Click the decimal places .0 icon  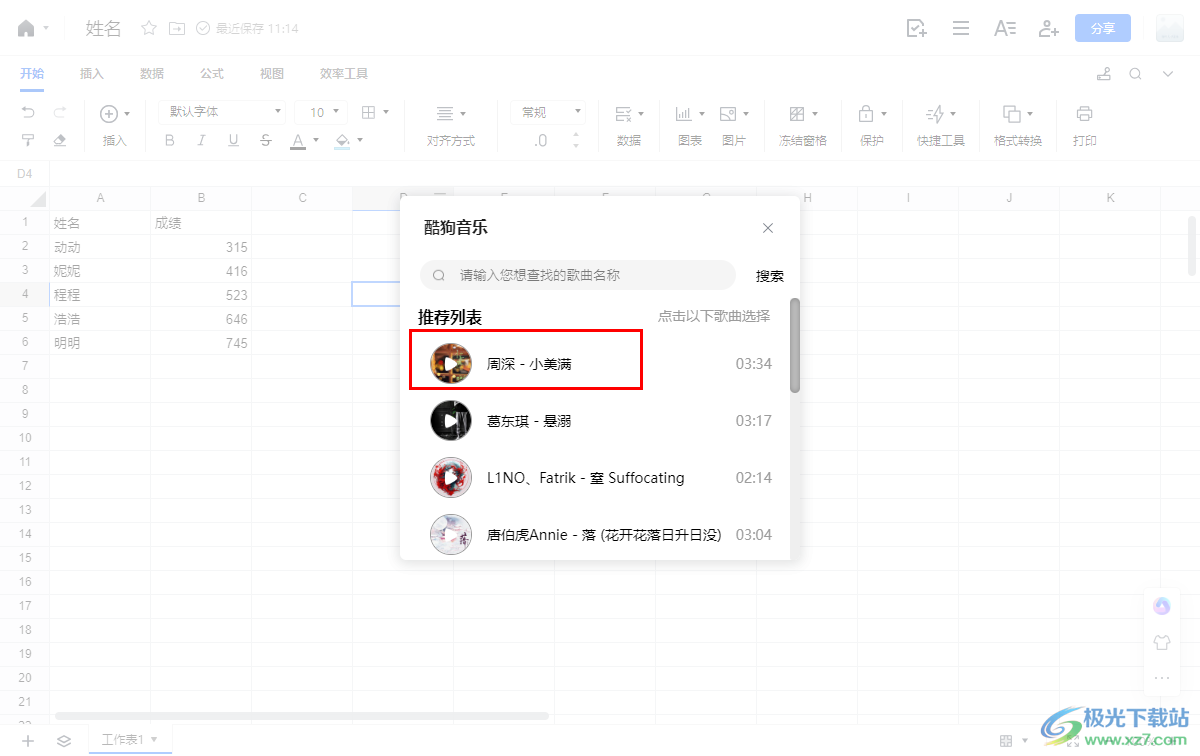click(541, 141)
